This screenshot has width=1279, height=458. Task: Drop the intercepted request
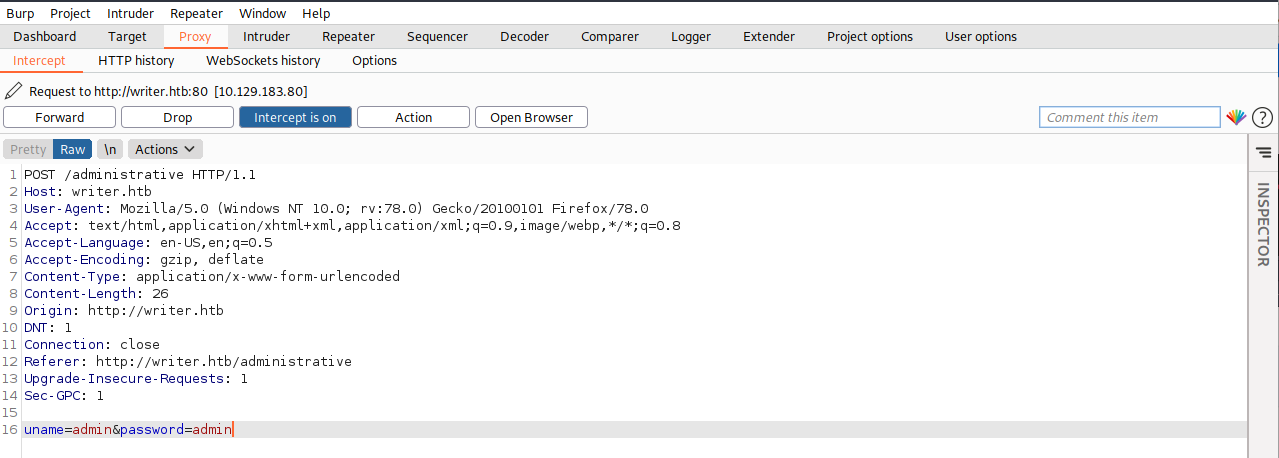(178, 117)
